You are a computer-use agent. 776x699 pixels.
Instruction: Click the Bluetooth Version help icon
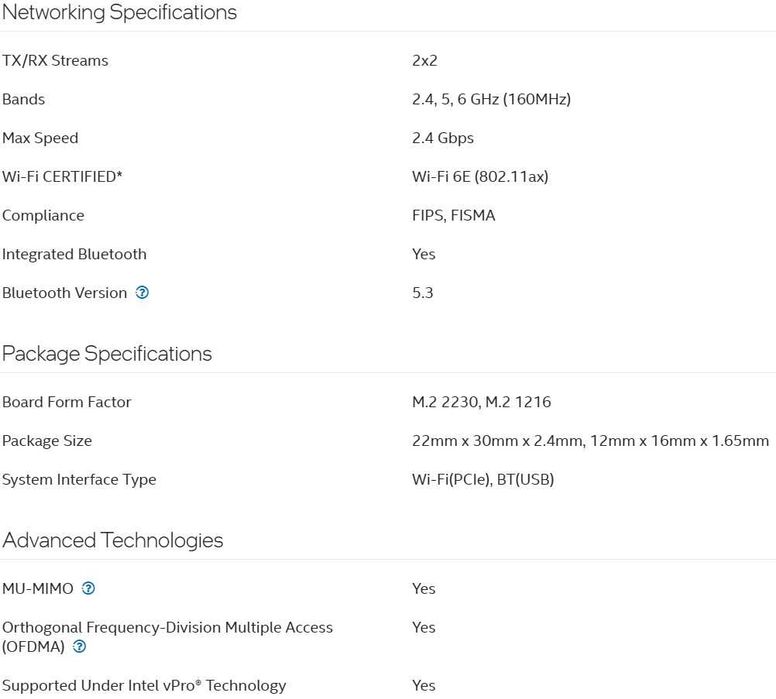pyautogui.click(x=142, y=293)
